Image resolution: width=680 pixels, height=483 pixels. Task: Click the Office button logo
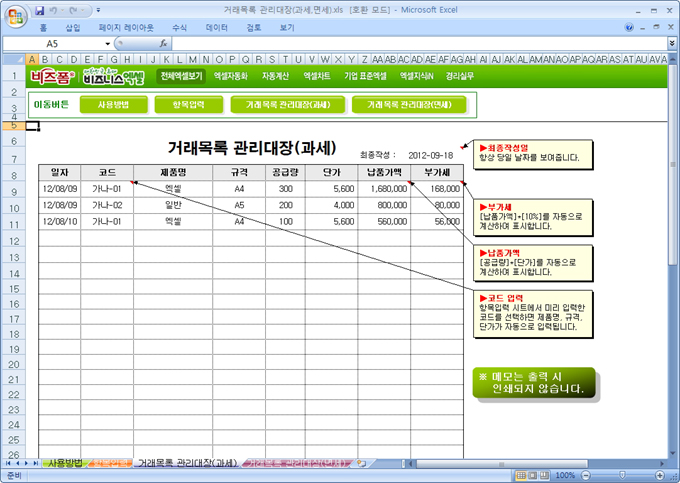[15, 17]
